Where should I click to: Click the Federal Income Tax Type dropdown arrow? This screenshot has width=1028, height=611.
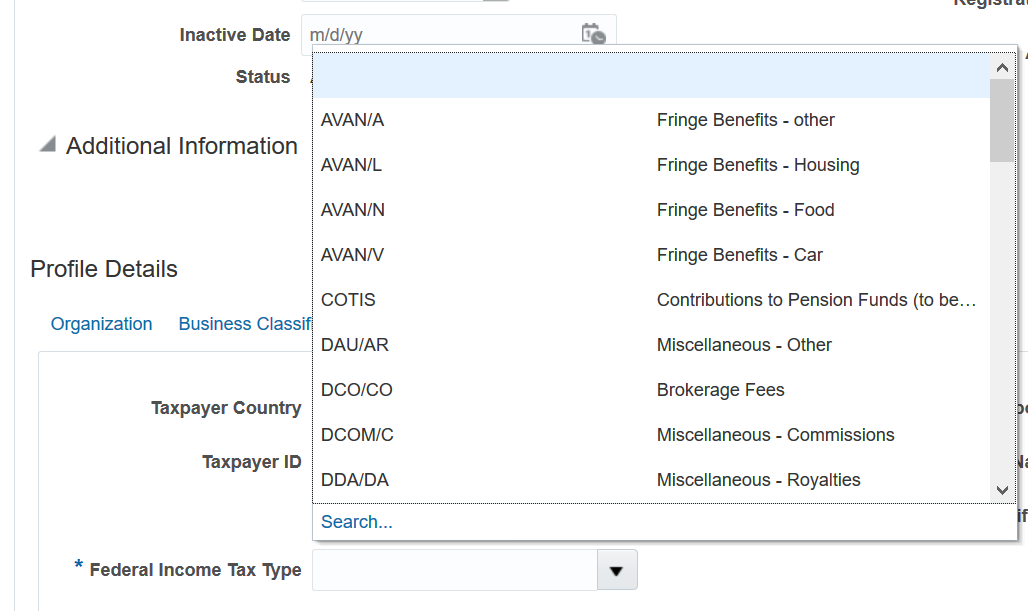tap(617, 569)
